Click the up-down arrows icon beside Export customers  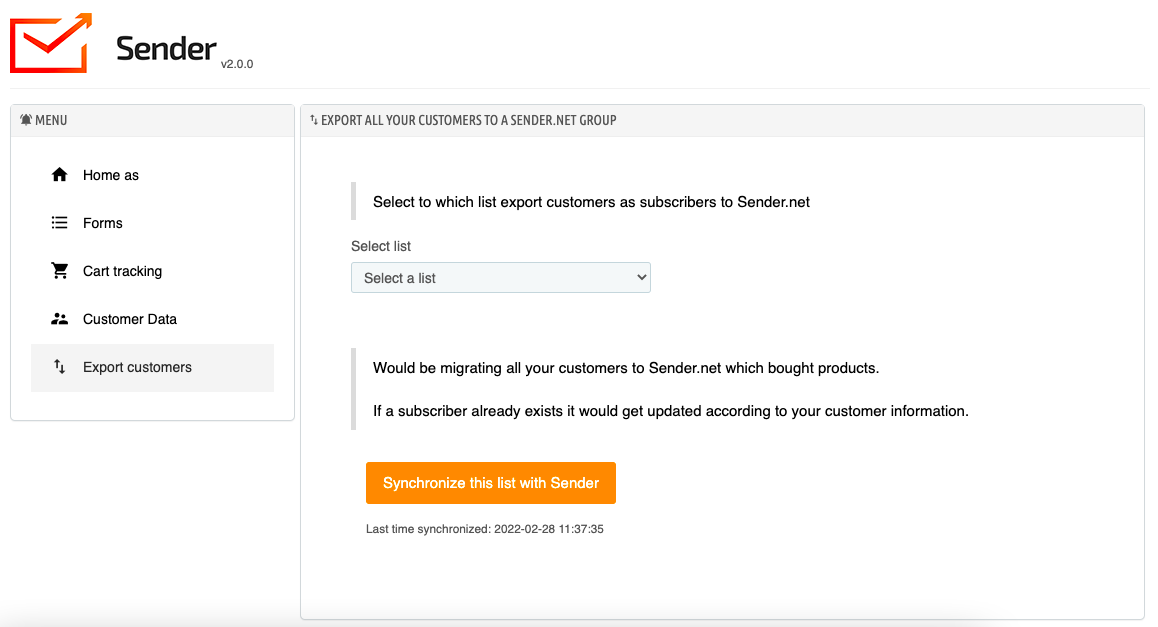(x=60, y=367)
